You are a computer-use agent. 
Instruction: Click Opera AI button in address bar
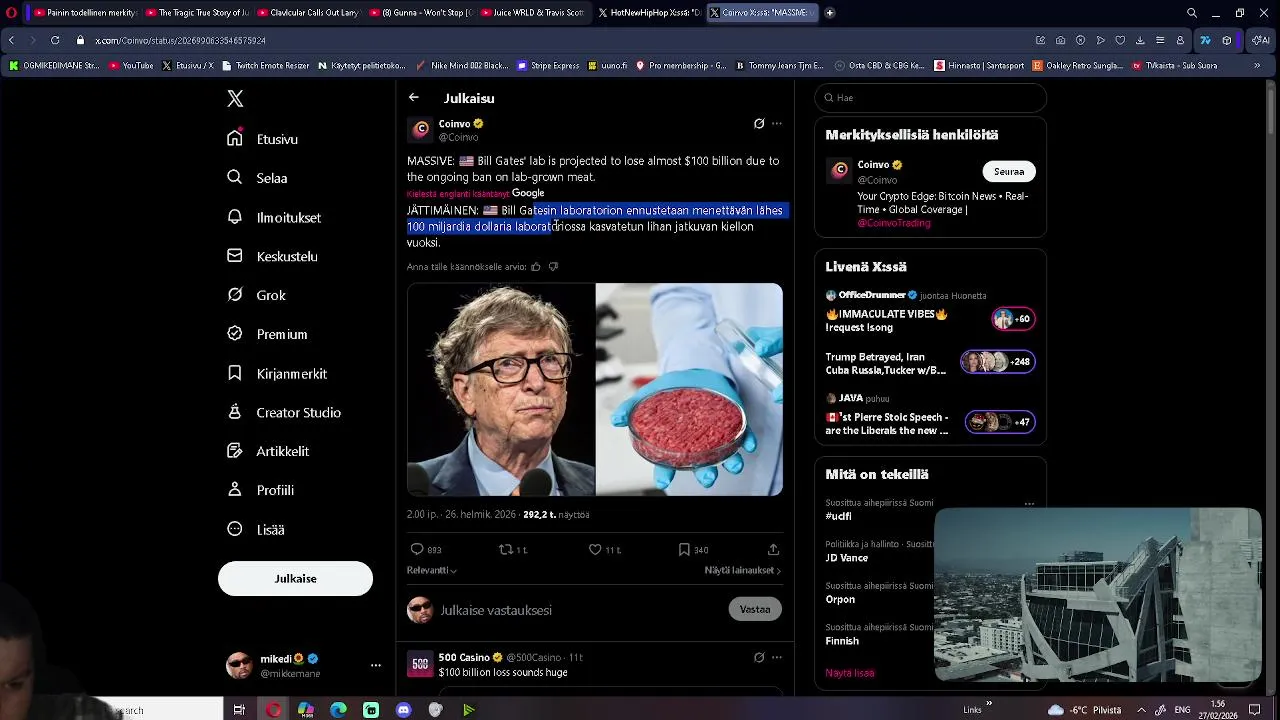tap(1261, 40)
